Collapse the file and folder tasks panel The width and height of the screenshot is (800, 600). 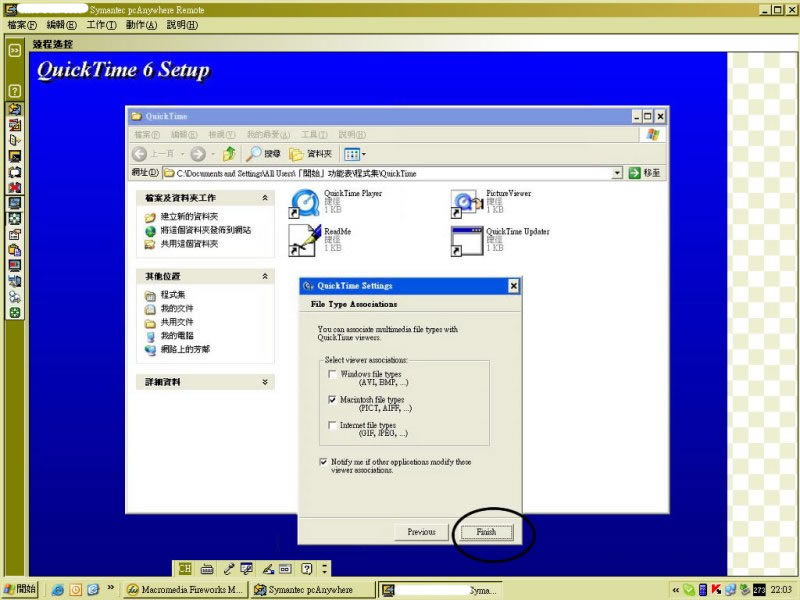[x=265, y=198]
